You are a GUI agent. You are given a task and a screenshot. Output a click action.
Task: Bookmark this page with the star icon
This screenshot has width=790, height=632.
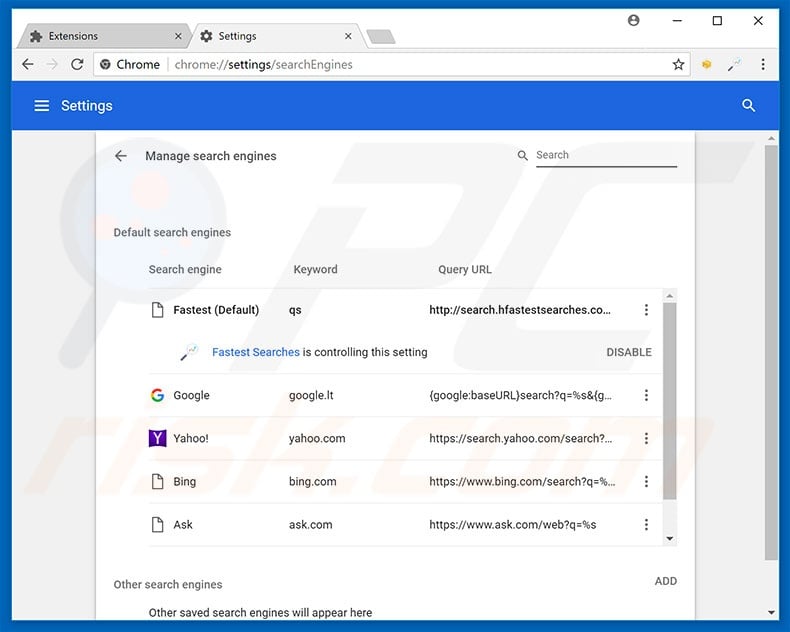(x=678, y=65)
